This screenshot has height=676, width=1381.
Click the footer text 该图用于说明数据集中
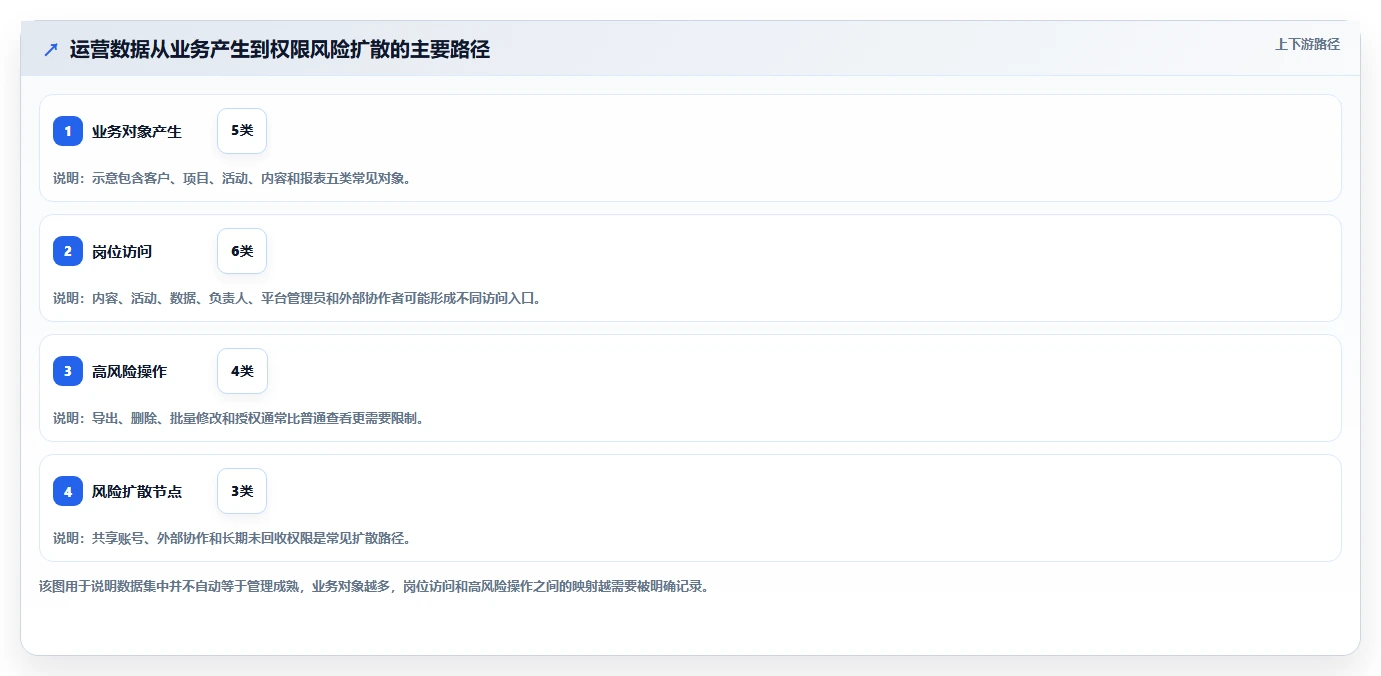(x=374, y=586)
